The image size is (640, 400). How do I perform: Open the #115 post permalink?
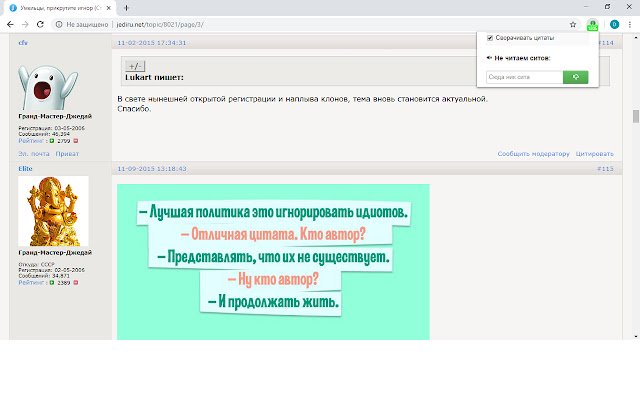tap(605, 169)
